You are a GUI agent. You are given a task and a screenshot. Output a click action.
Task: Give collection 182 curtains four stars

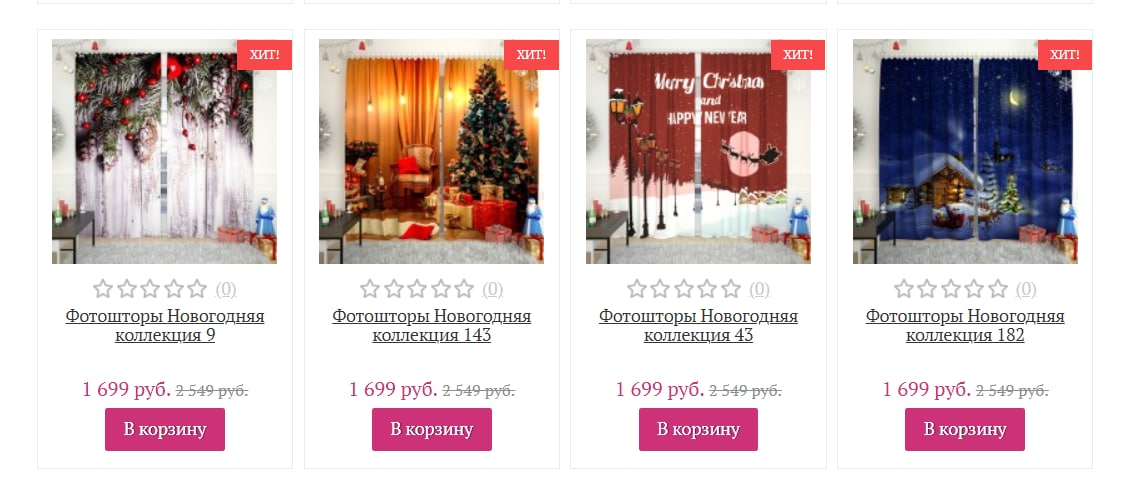[x=974, y=289]
